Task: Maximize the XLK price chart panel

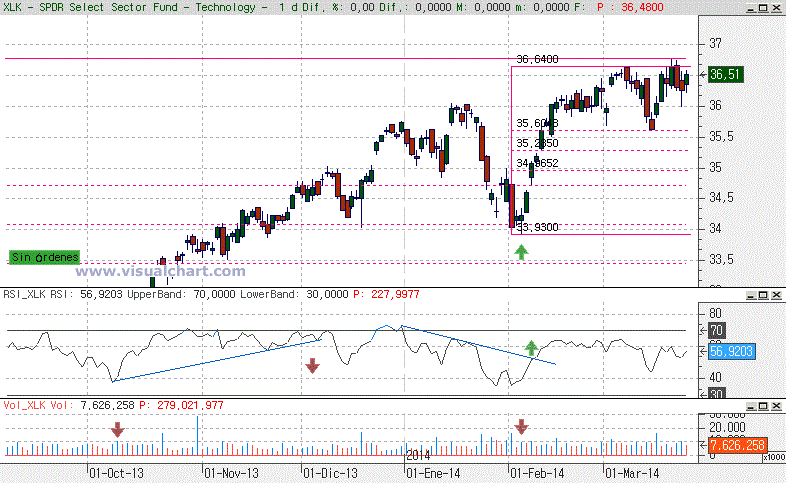Action: (x=763, y=8)
